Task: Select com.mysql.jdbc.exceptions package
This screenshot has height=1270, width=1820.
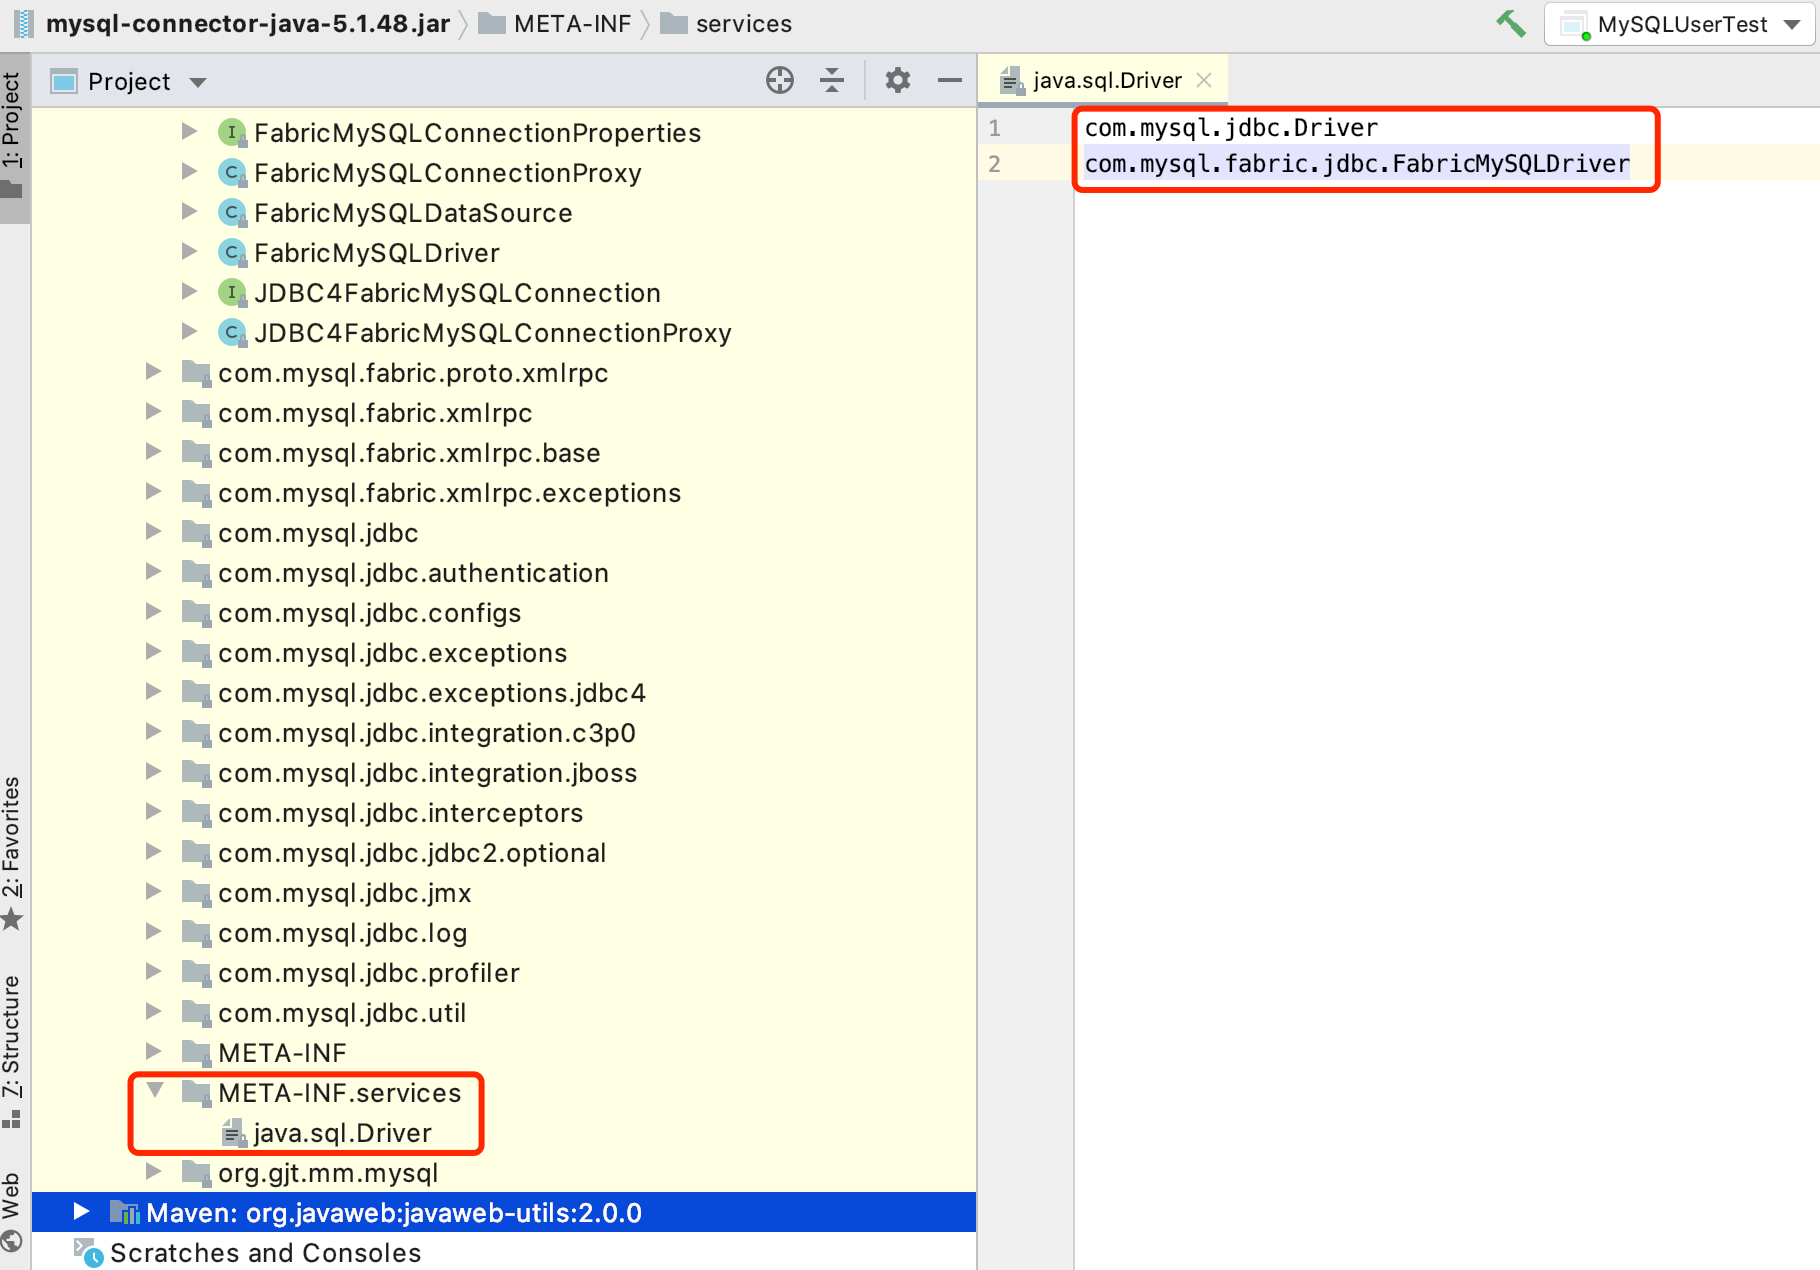Action: pos(392,653)
